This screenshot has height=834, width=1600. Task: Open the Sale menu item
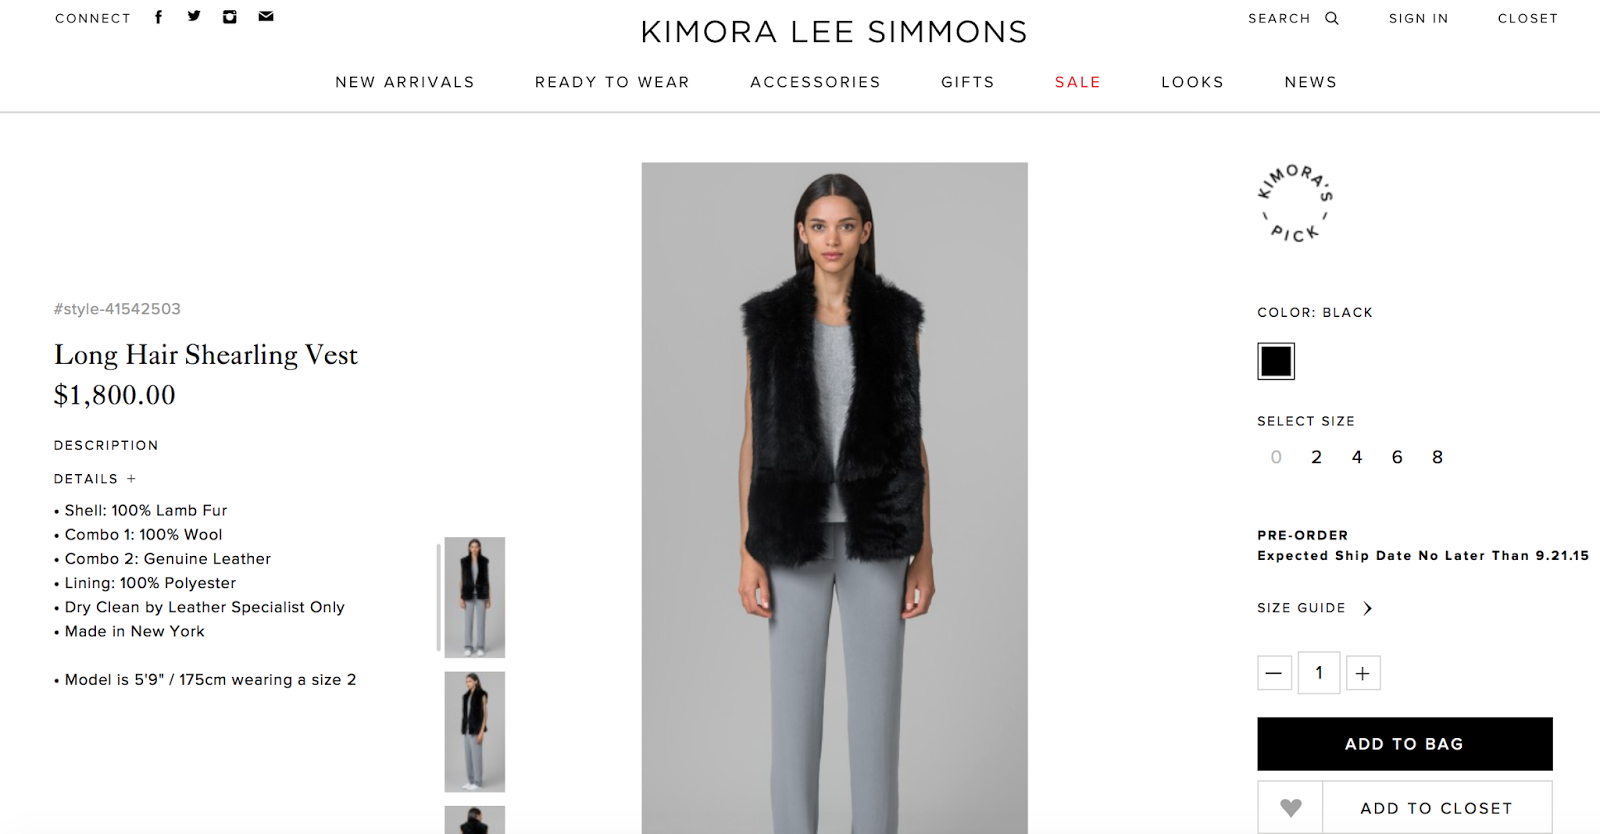pyautogui.click(x=1078, y=82)
